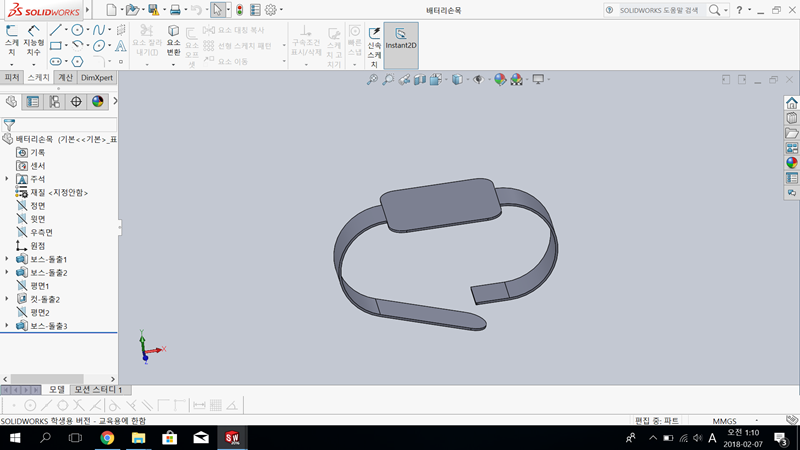Open the FeatureManager design tree tab
Viewport: 800px width, 450px height.
11,102
